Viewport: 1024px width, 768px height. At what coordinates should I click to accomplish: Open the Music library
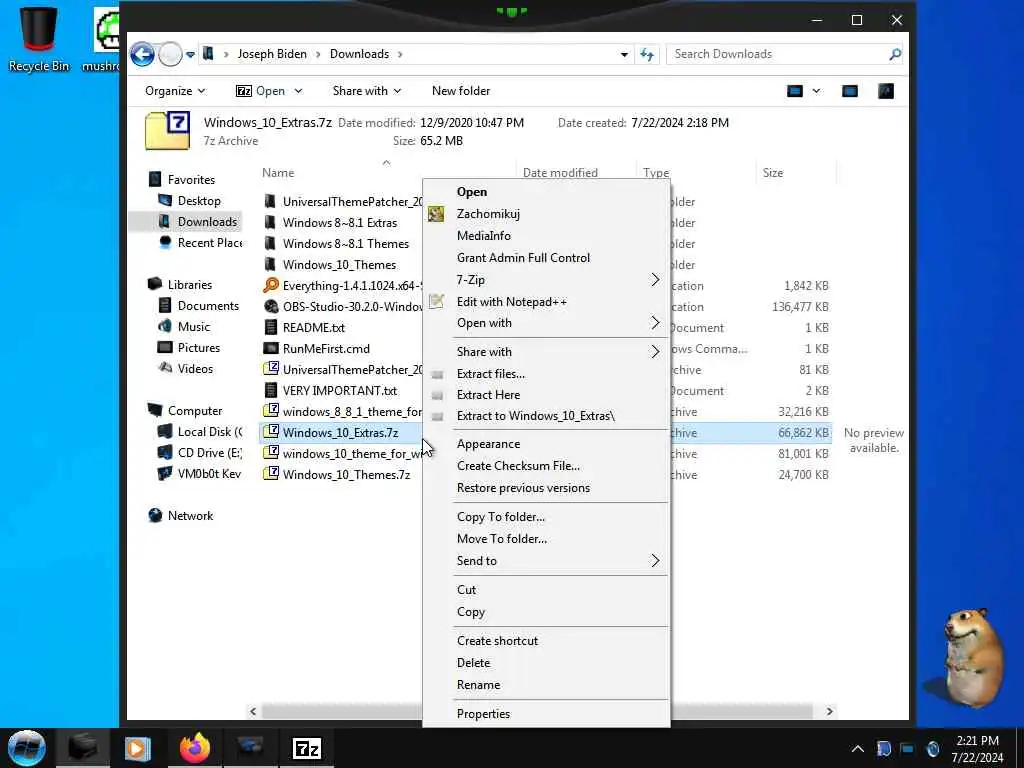[x=185, y=327]
